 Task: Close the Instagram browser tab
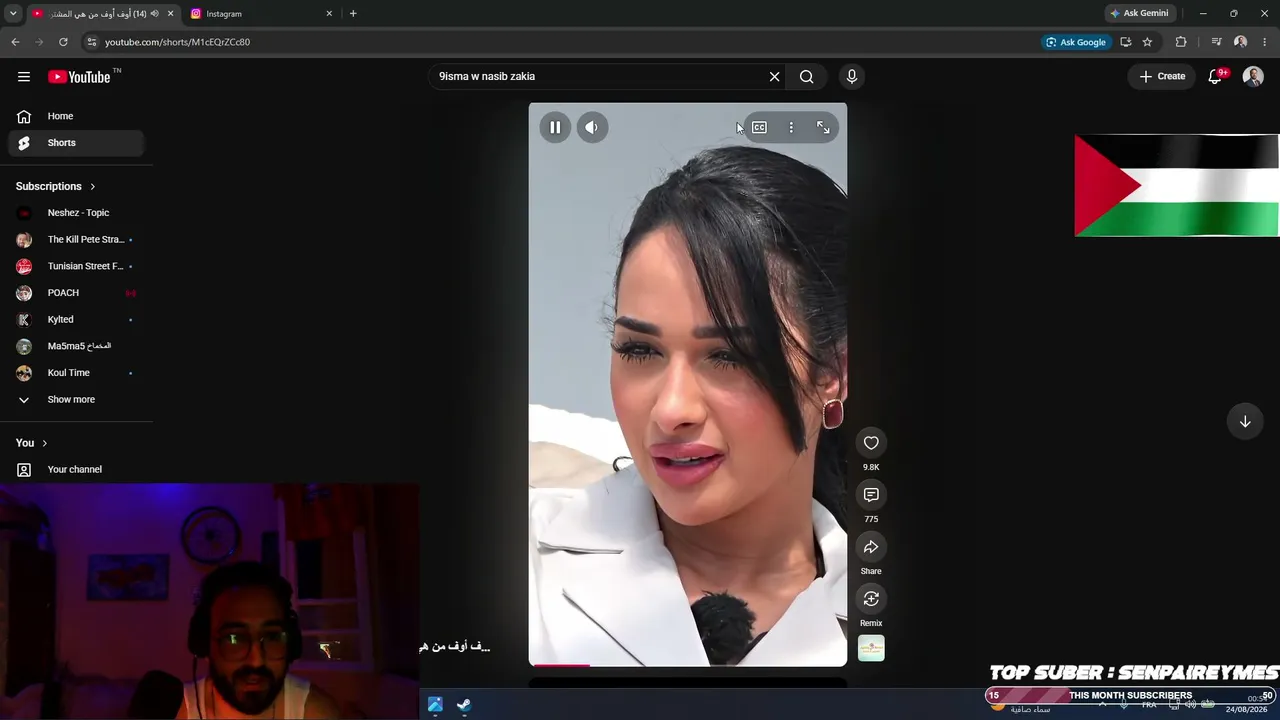pos(329,14)
